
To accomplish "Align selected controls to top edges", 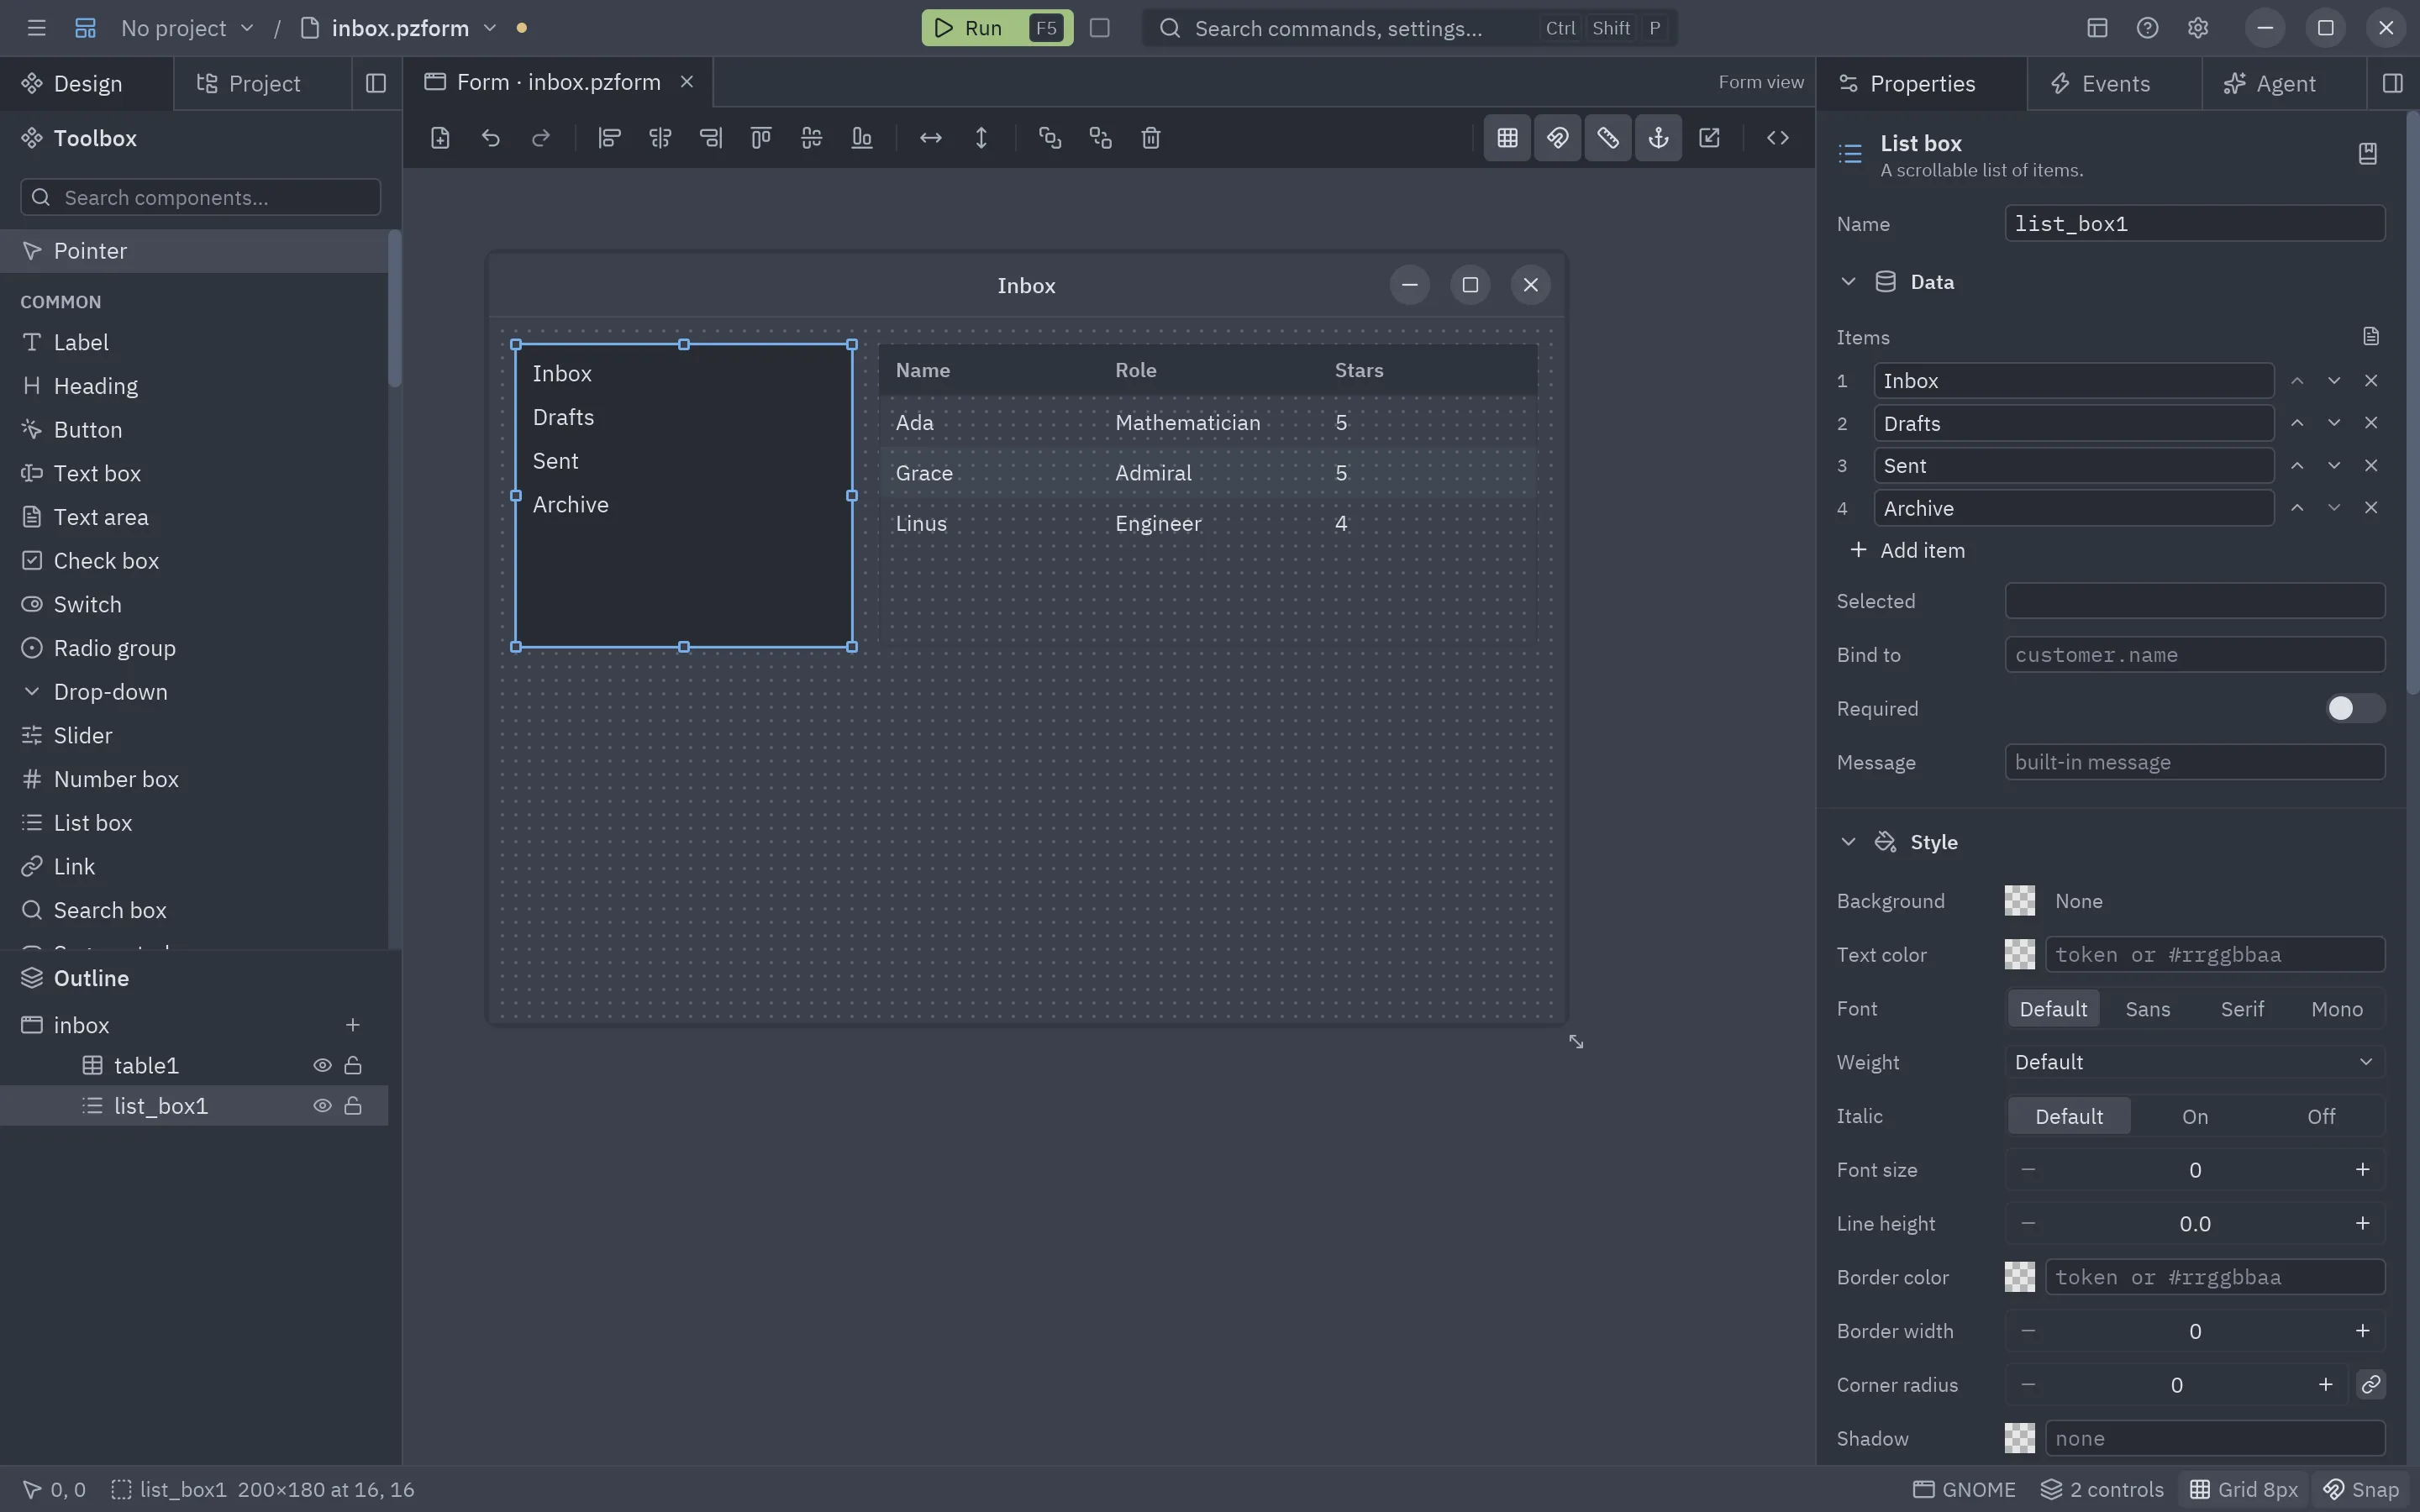I will tap(760, 138).
